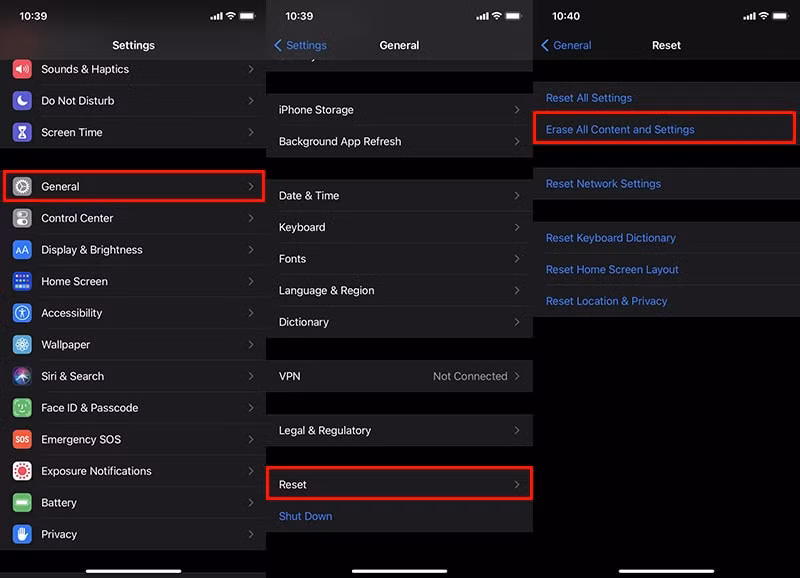Expand the Keyboard row chevron
This screenshot has height=578, width=800.
tap(517, 228)
